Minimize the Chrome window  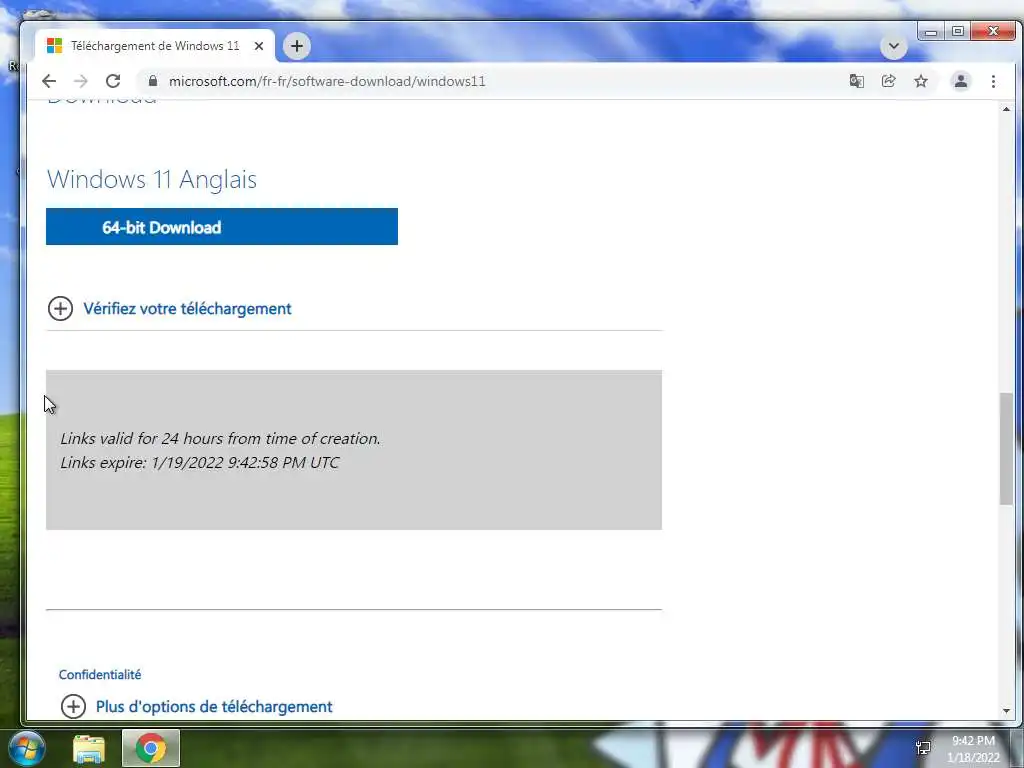point(931,31)
